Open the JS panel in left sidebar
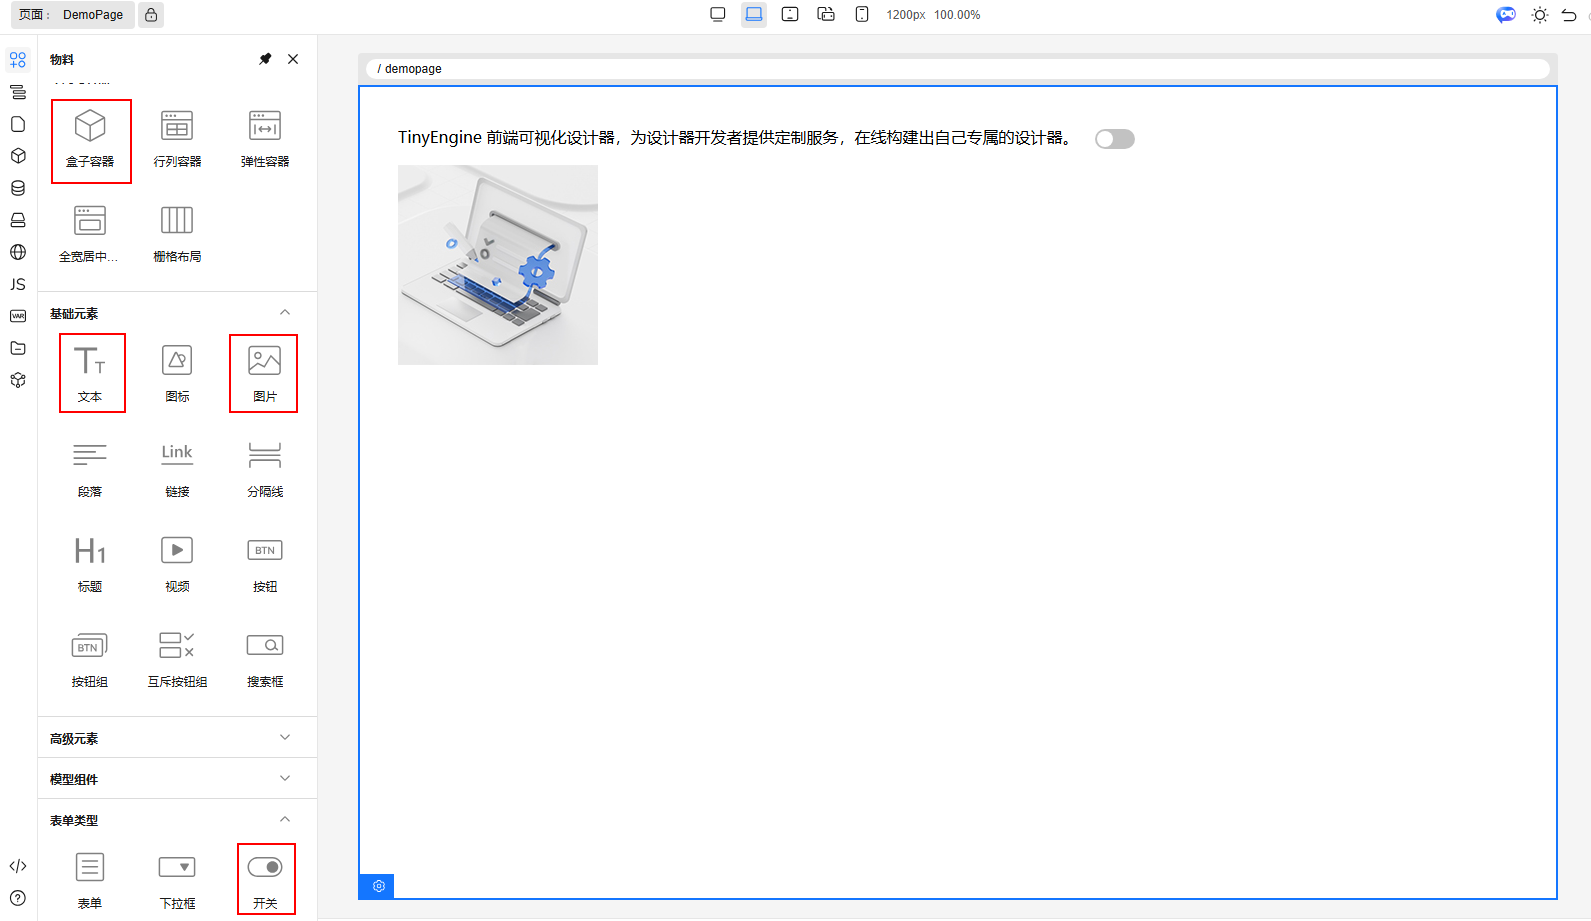The height and width of the screenshot is (921, 1591). (18, 284)
